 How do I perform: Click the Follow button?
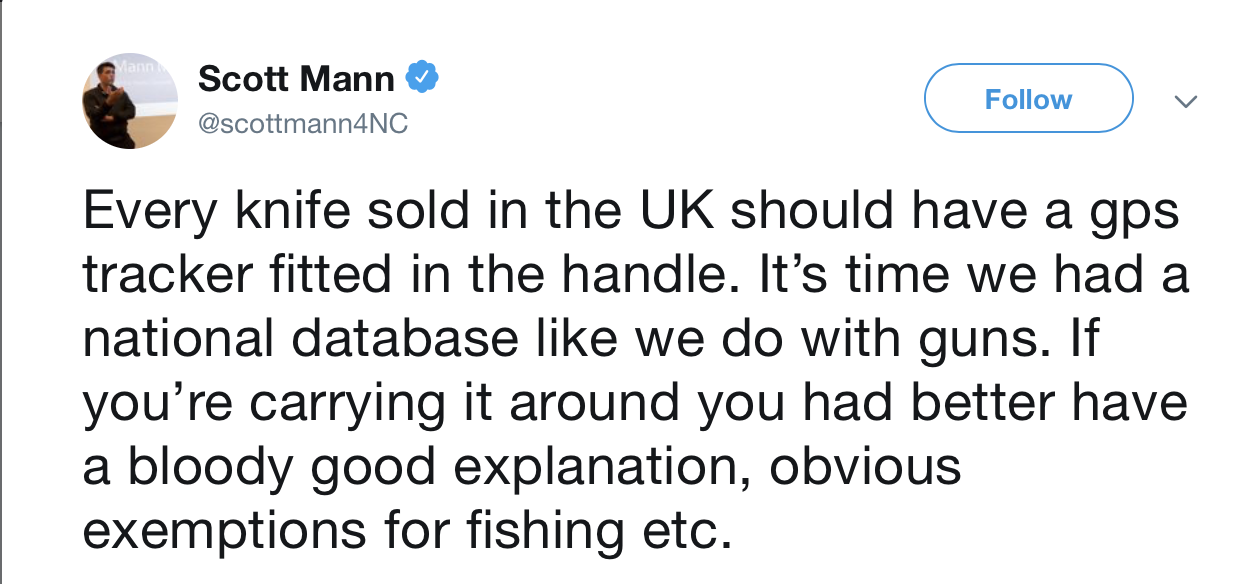pyautogui.click(x=1028, y=99)
